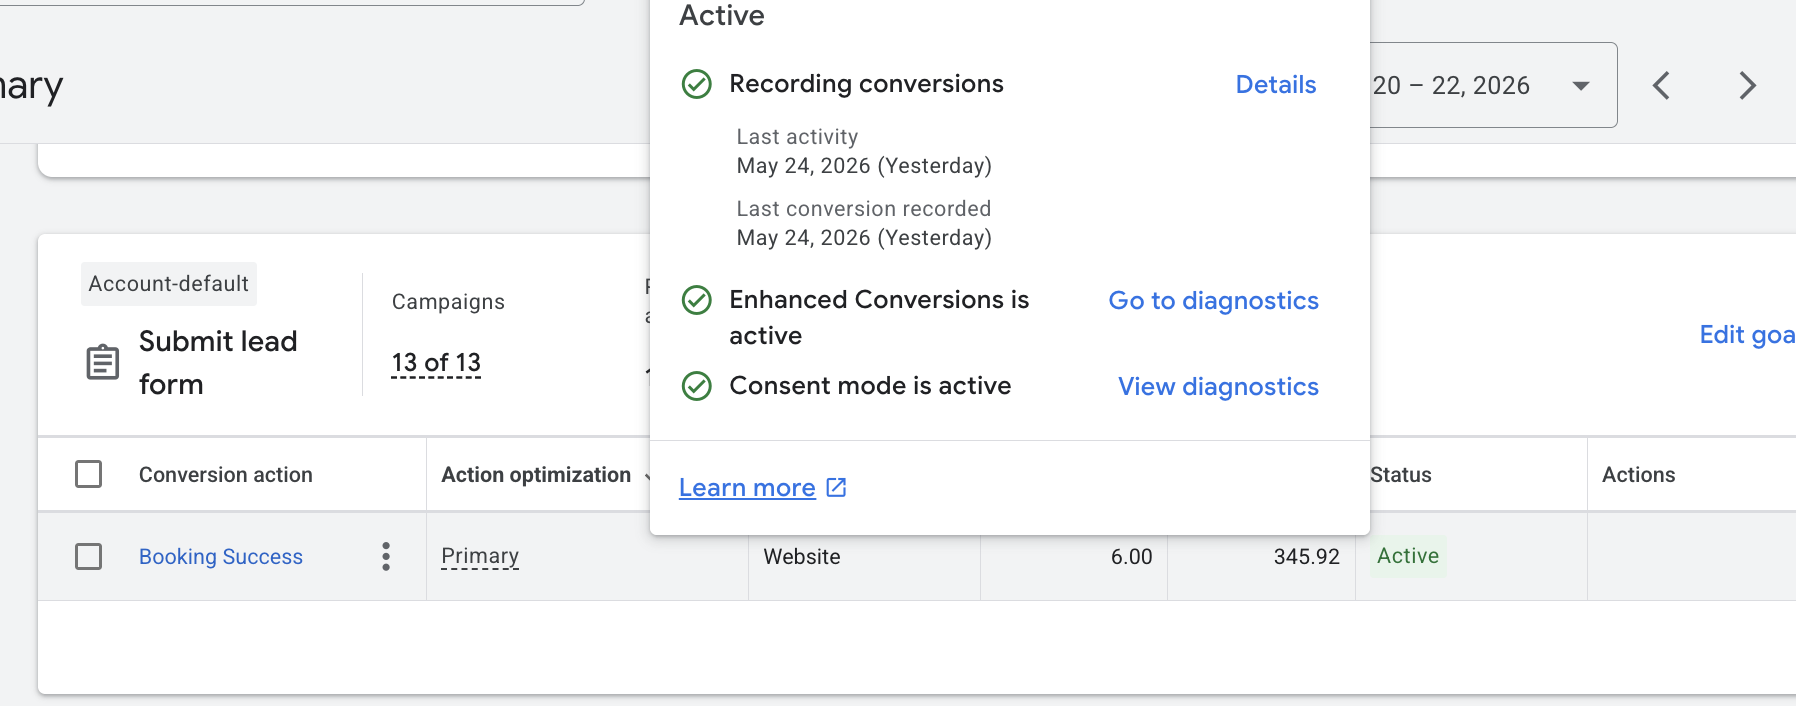Click the Campaigns label
This screenshot has height=706, width=1796.
[448, 302]
